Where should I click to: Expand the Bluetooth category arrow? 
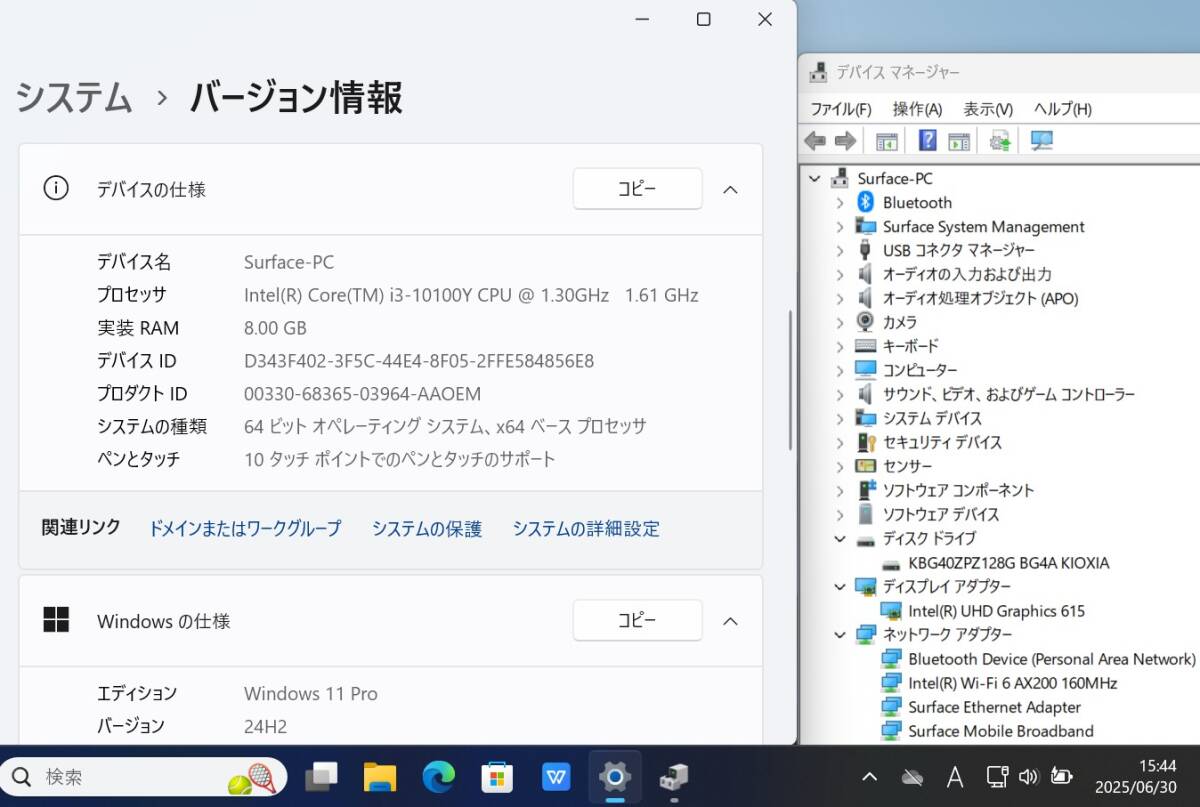point(840,203)
